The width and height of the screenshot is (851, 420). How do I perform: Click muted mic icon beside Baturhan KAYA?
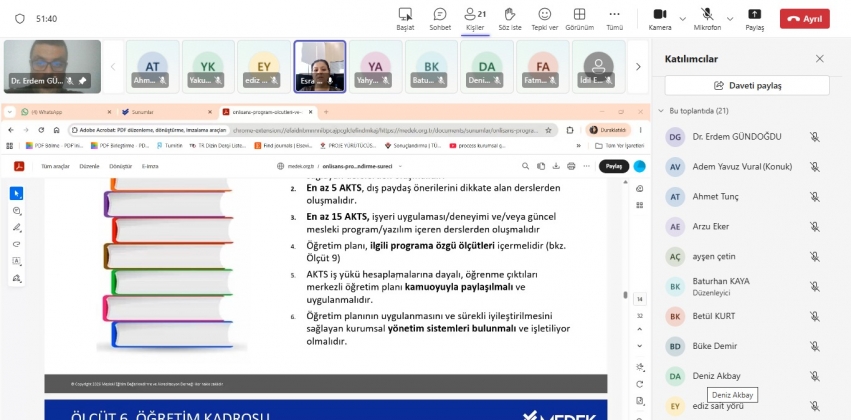pos(814,286)
